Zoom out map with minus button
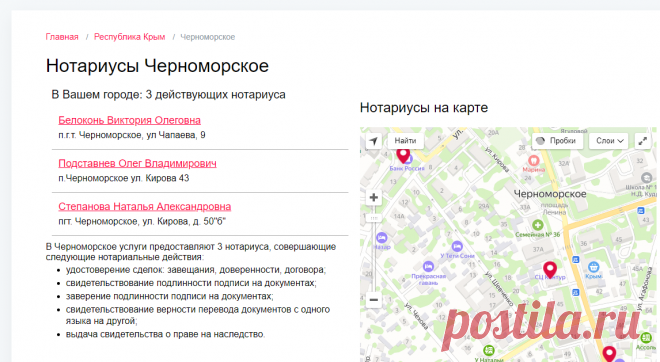The image size is (660, 362). pos(373,300)
